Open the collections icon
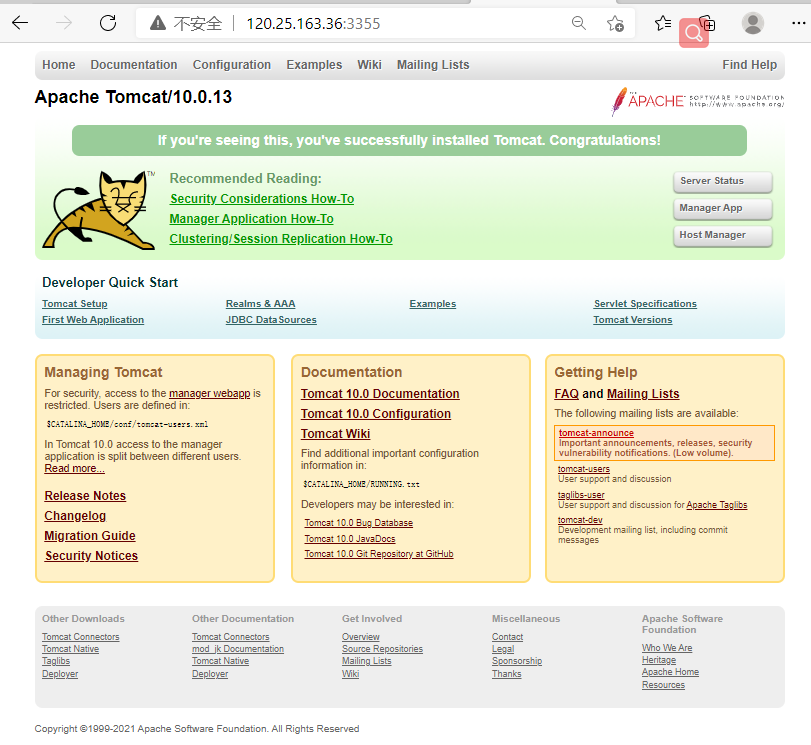This screenshot has width=811, height=745. coord(708,23)
